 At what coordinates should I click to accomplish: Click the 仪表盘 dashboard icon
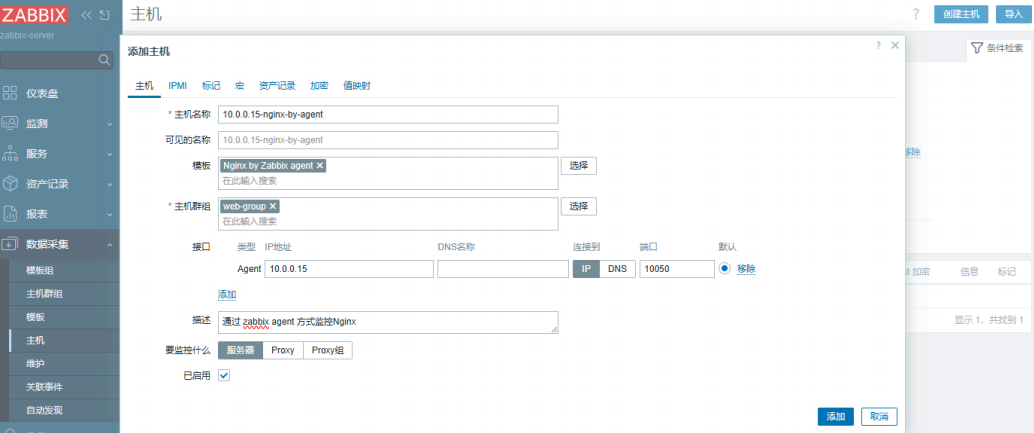pos(10,93)
